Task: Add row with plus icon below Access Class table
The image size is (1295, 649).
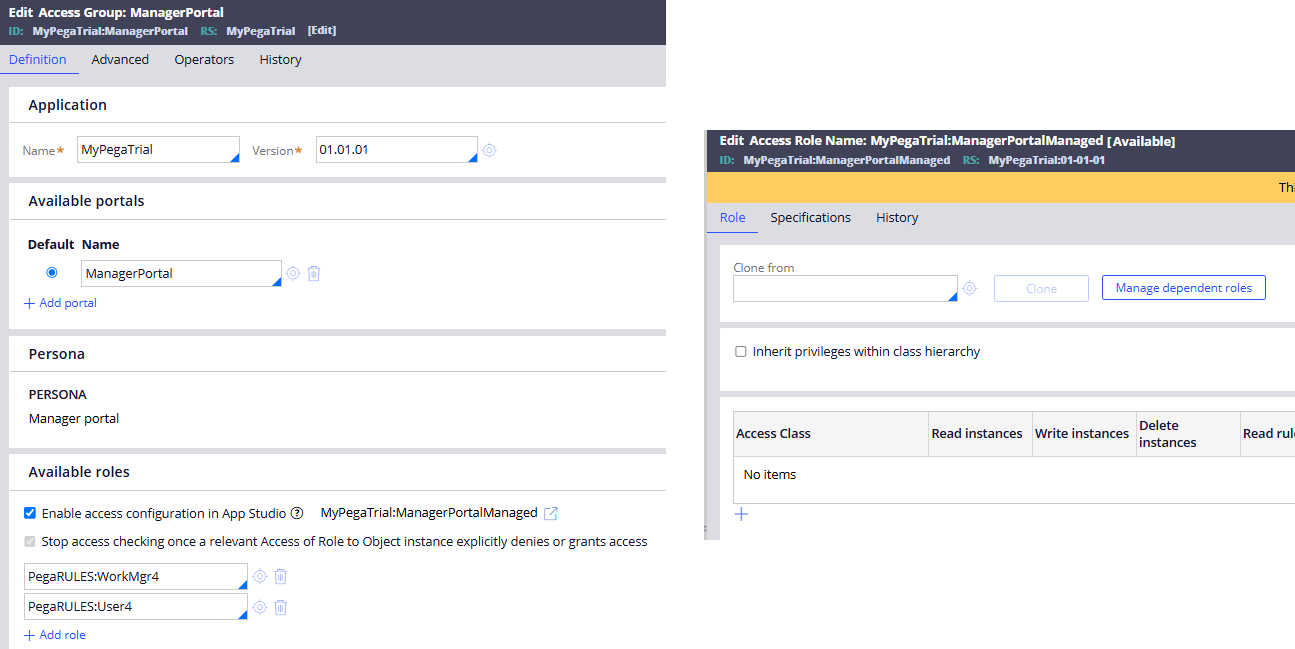Action: point(741,514)
